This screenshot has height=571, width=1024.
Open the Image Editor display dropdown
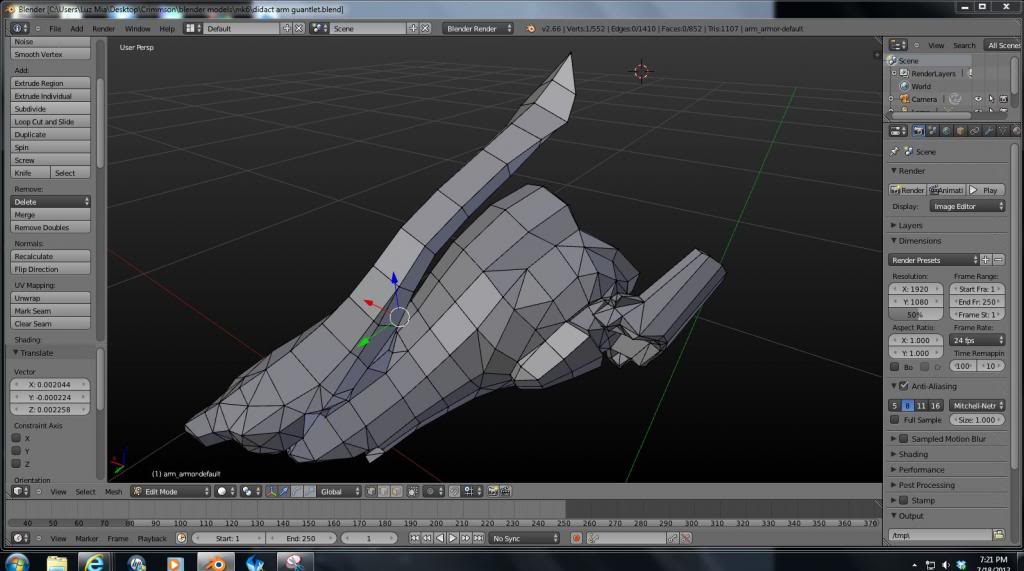(x=967, y=206)
